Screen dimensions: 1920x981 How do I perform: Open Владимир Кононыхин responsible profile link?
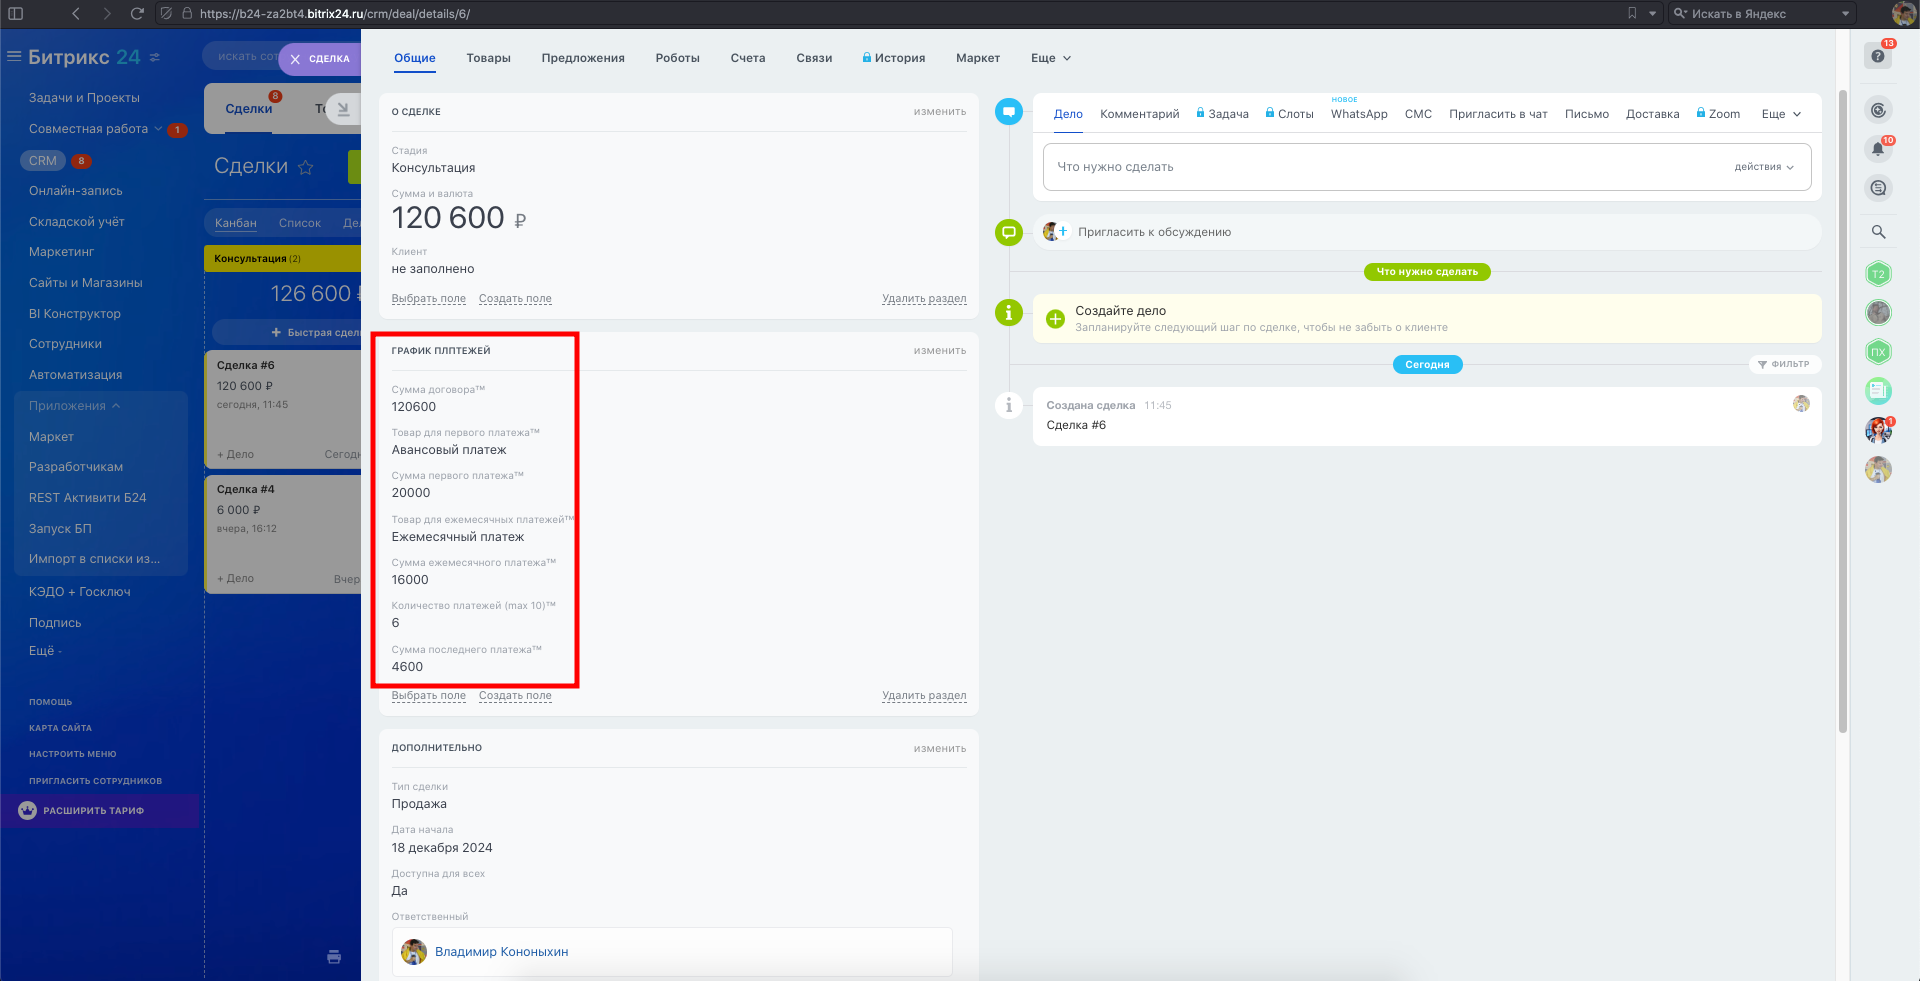coord(501,952)
